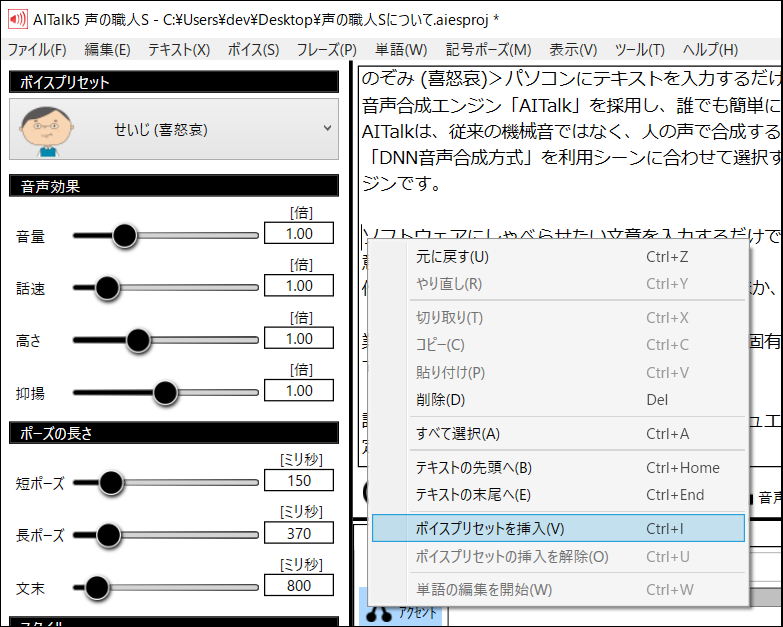Open the ボイスプリセット dropdown showing せいじ (喜怒哀)
The width and height of the screenshot is (783, 627).
[x=174, y=129]
